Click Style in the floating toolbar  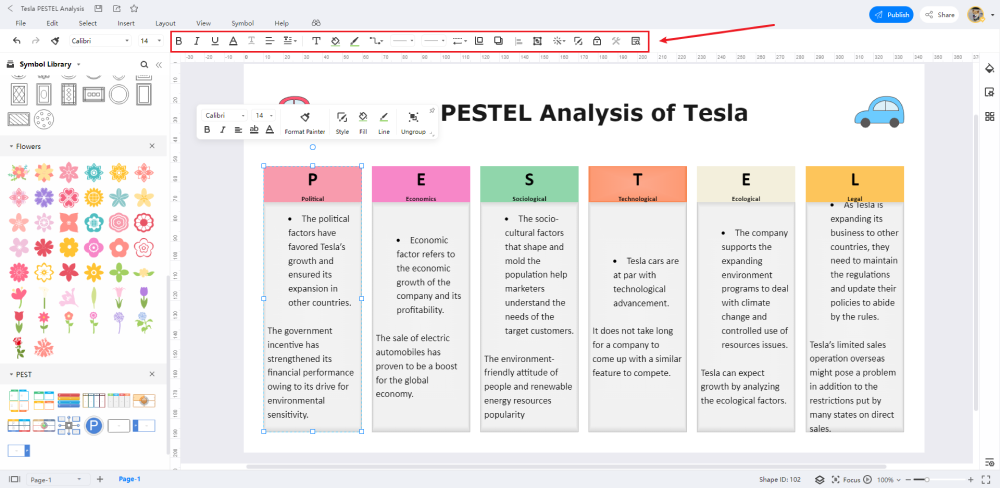click(342, 123)
